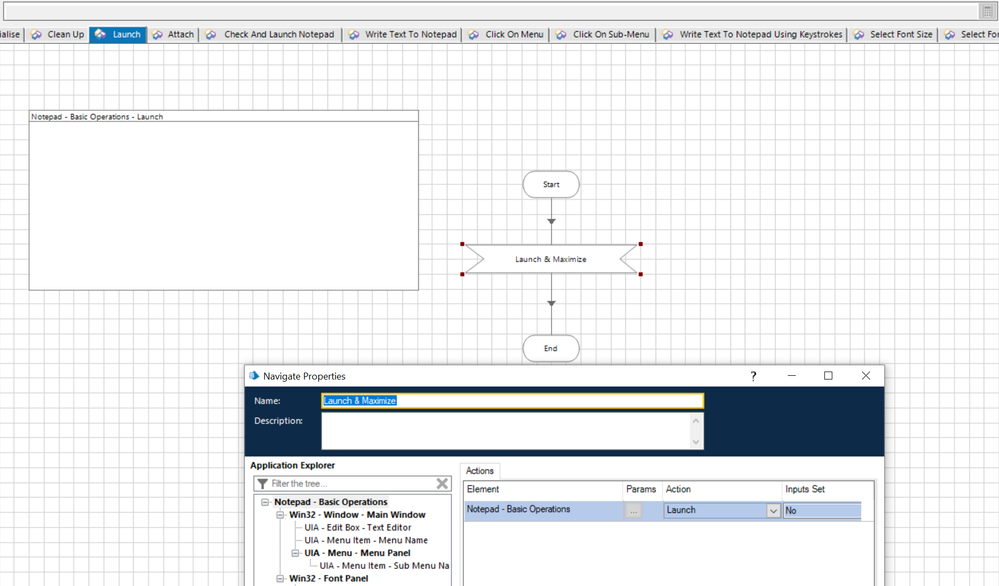Viewport: 999px width, 586px height.
Task: Select the Start stage on the canvas
Action: tap(551, 184)
